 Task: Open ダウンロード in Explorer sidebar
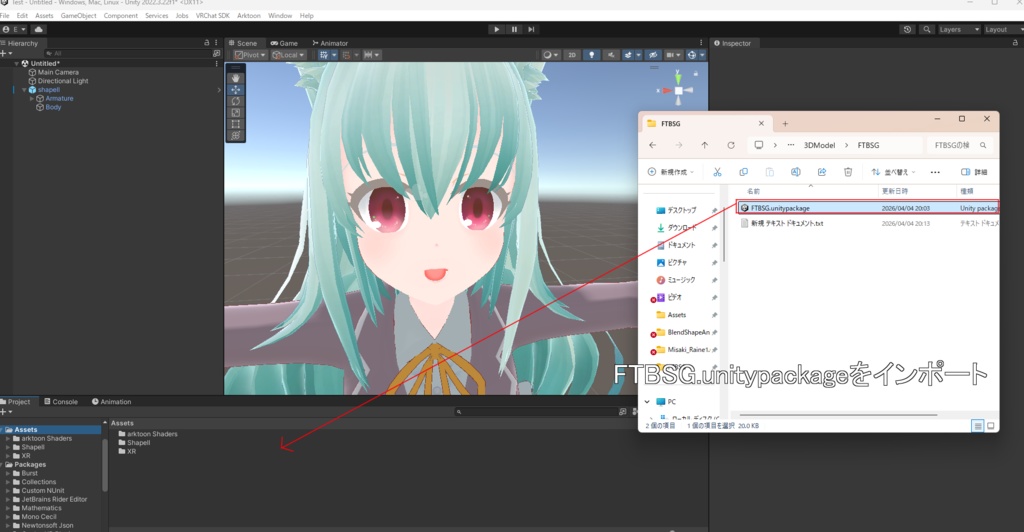[x=677, y=228]
